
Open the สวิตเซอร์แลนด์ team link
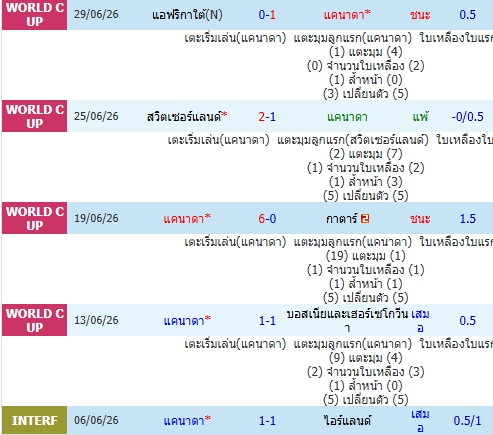(x=184, y=117)
